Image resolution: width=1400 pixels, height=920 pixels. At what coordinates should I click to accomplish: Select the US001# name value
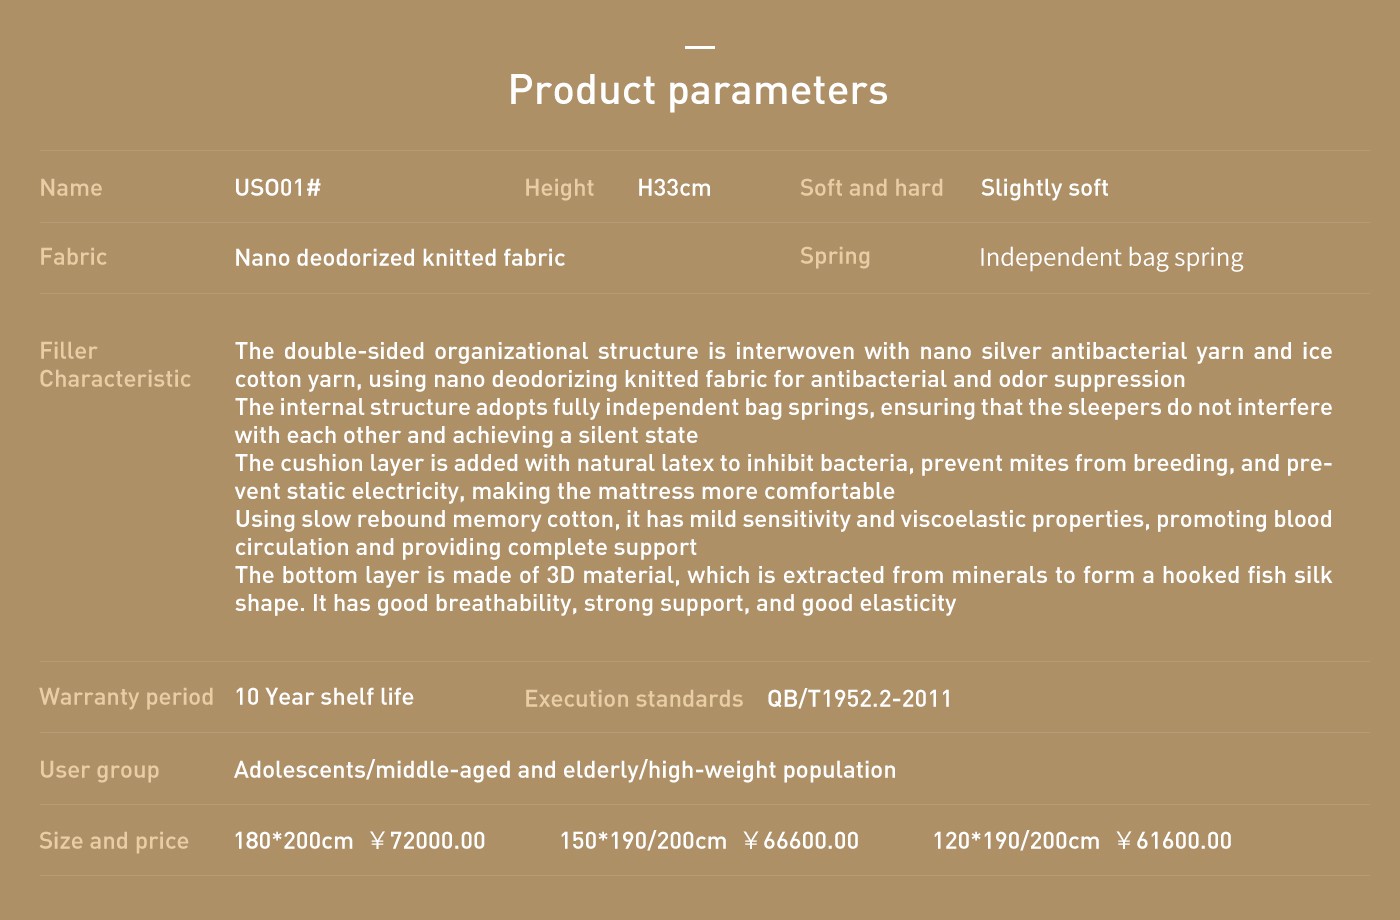277,188
